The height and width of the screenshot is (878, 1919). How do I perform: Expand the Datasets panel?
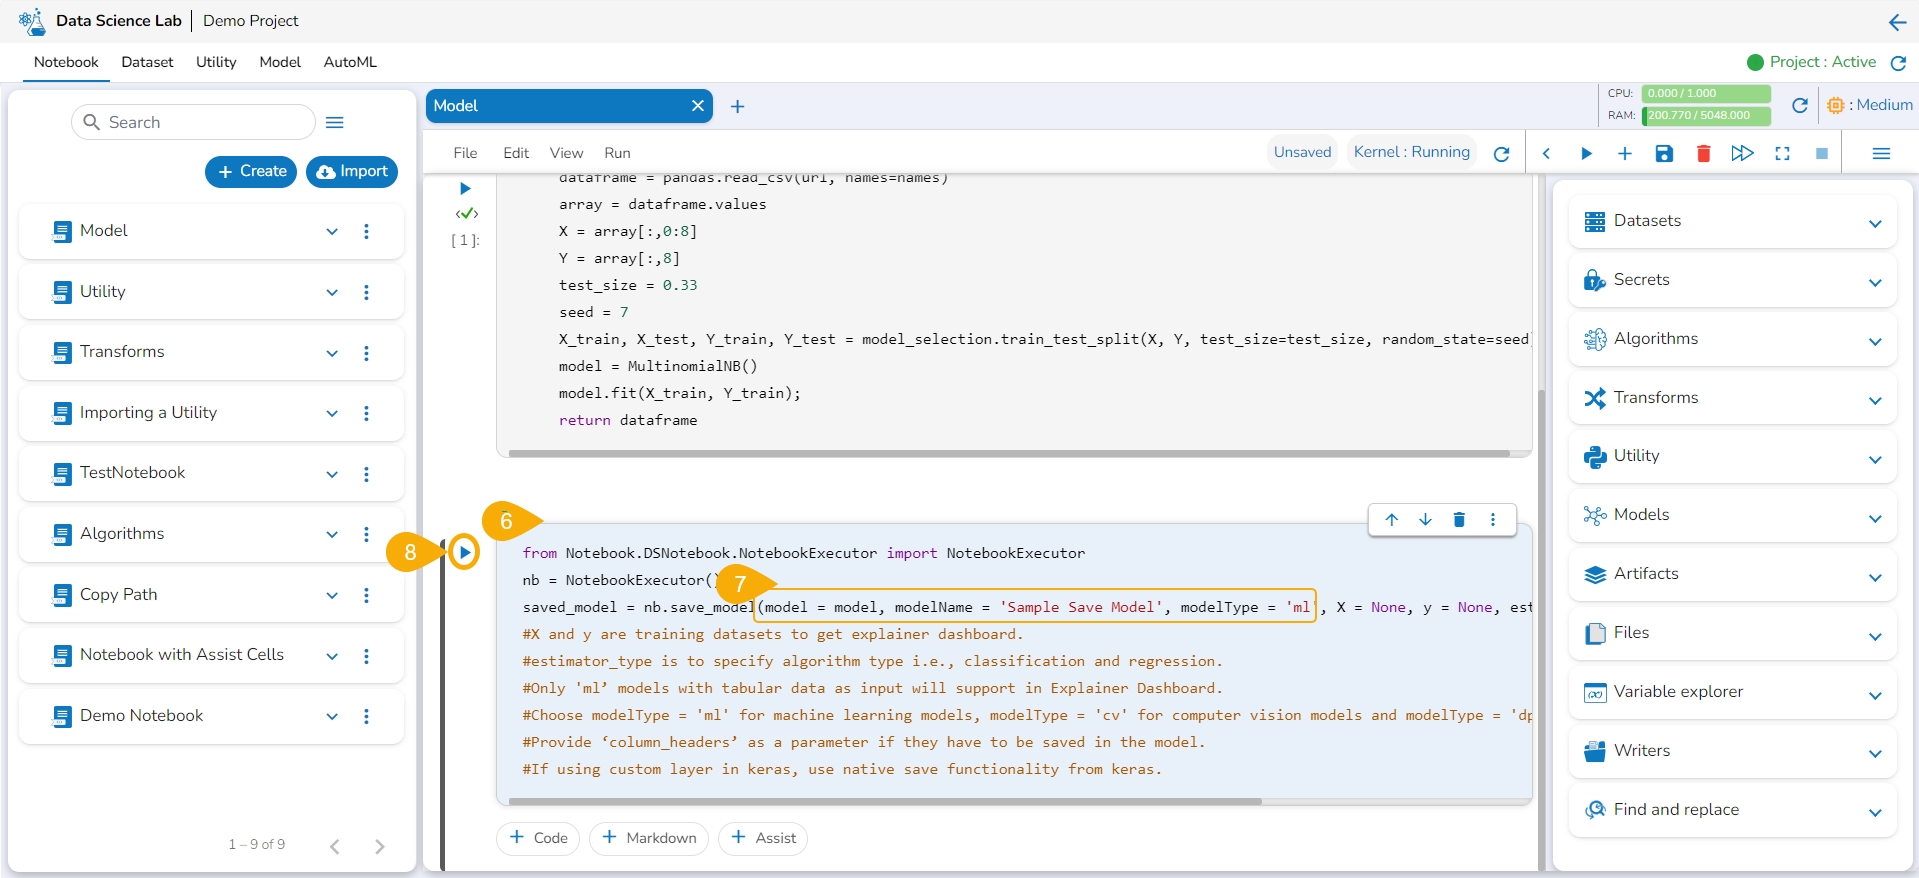[x=1875, y=223]
